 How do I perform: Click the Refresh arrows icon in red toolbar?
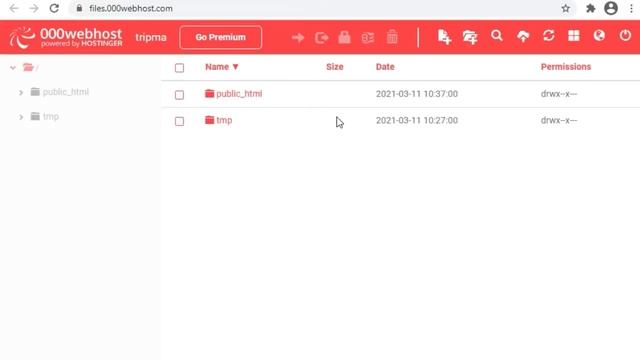coord(549,36)
